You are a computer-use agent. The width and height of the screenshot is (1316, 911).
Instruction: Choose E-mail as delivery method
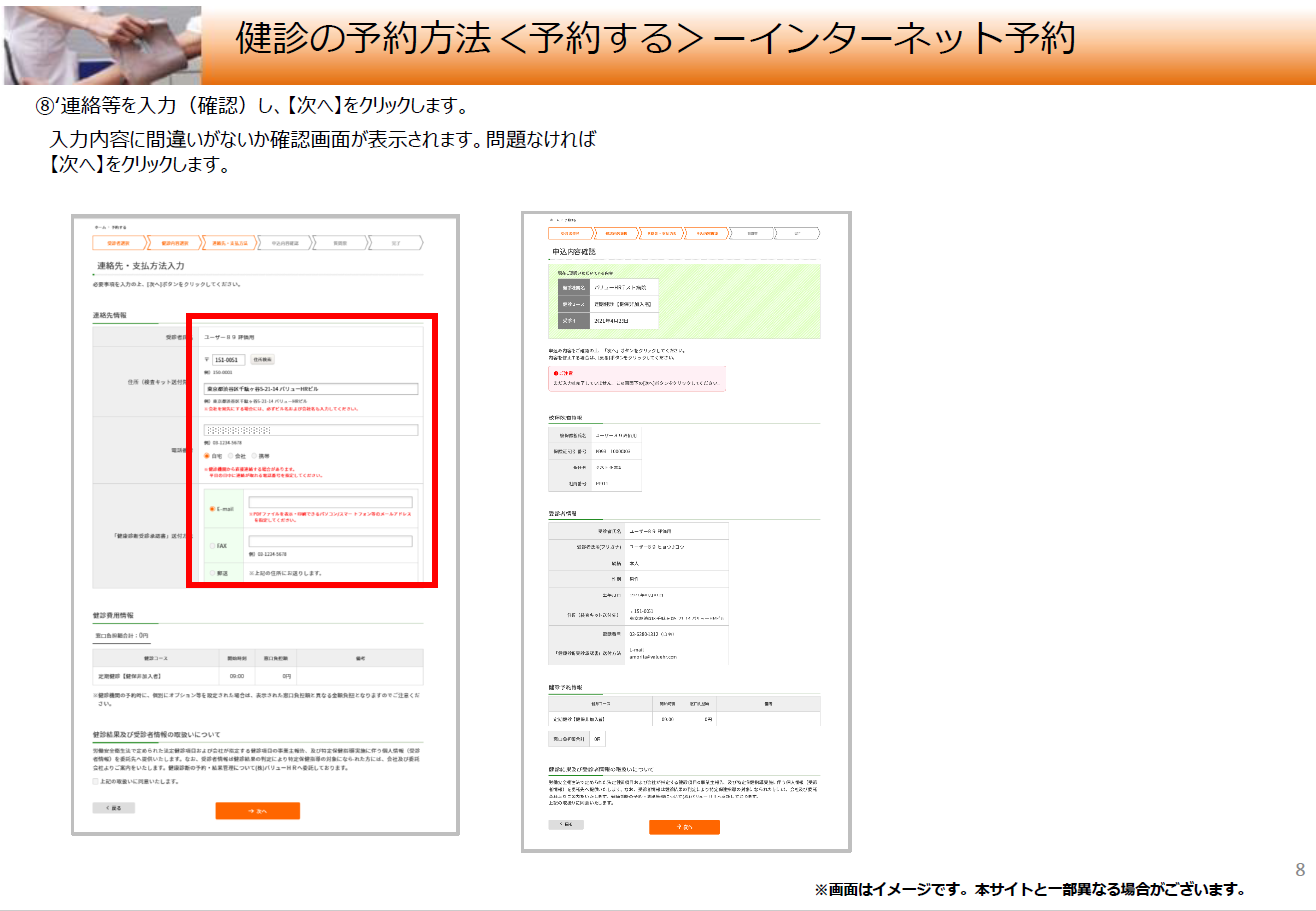212,509
